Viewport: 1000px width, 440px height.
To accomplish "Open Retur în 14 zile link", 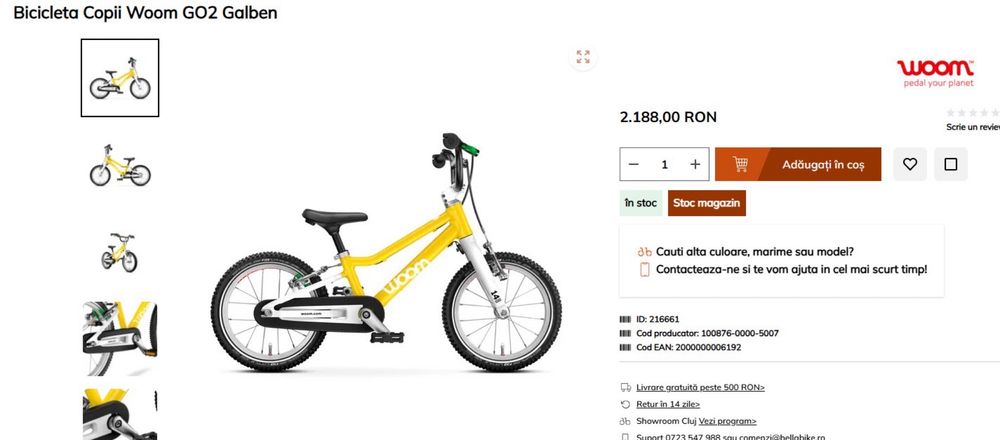I will click(668, 404).
